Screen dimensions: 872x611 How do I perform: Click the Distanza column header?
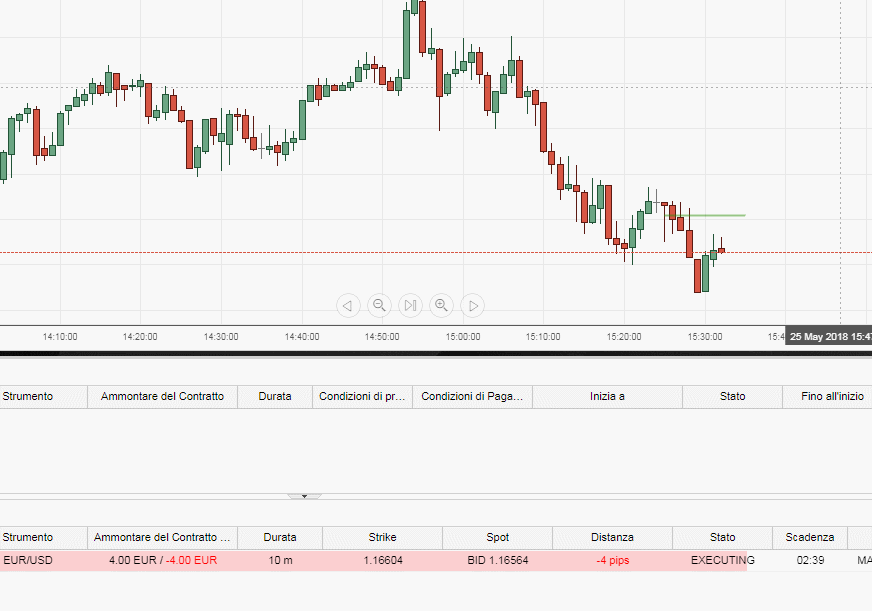pyautogui.click(x=612, y=538)
